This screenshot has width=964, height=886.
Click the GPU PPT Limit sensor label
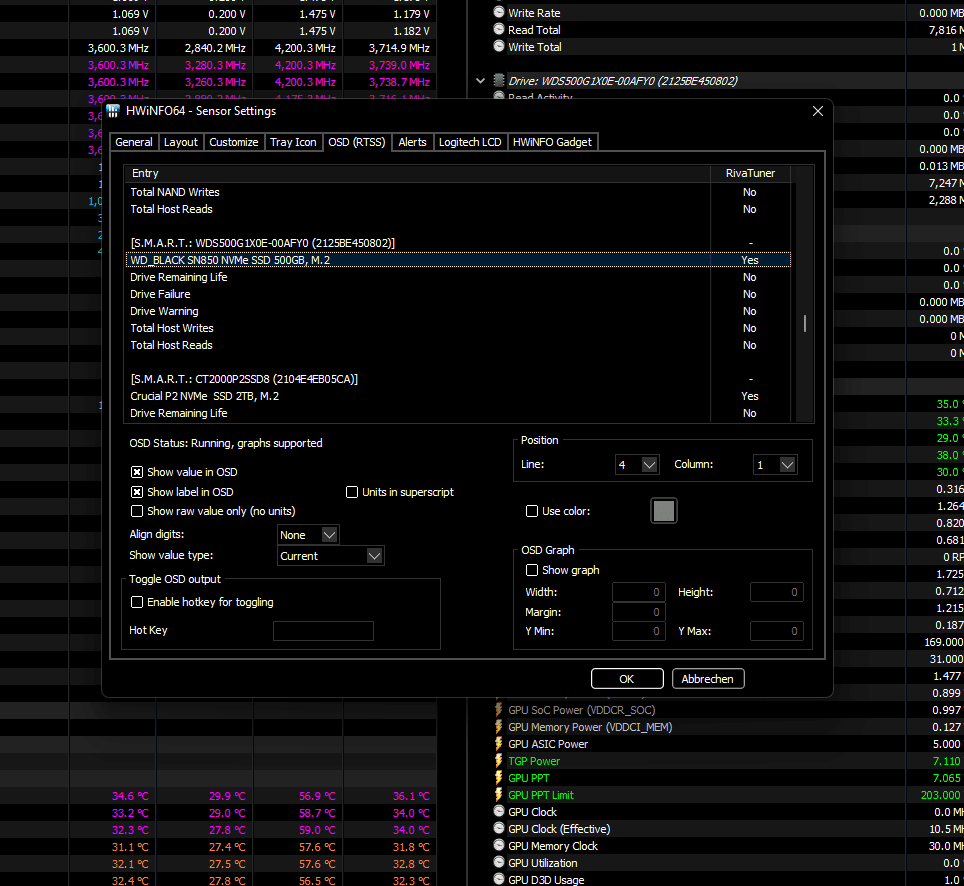pos(541,795)
